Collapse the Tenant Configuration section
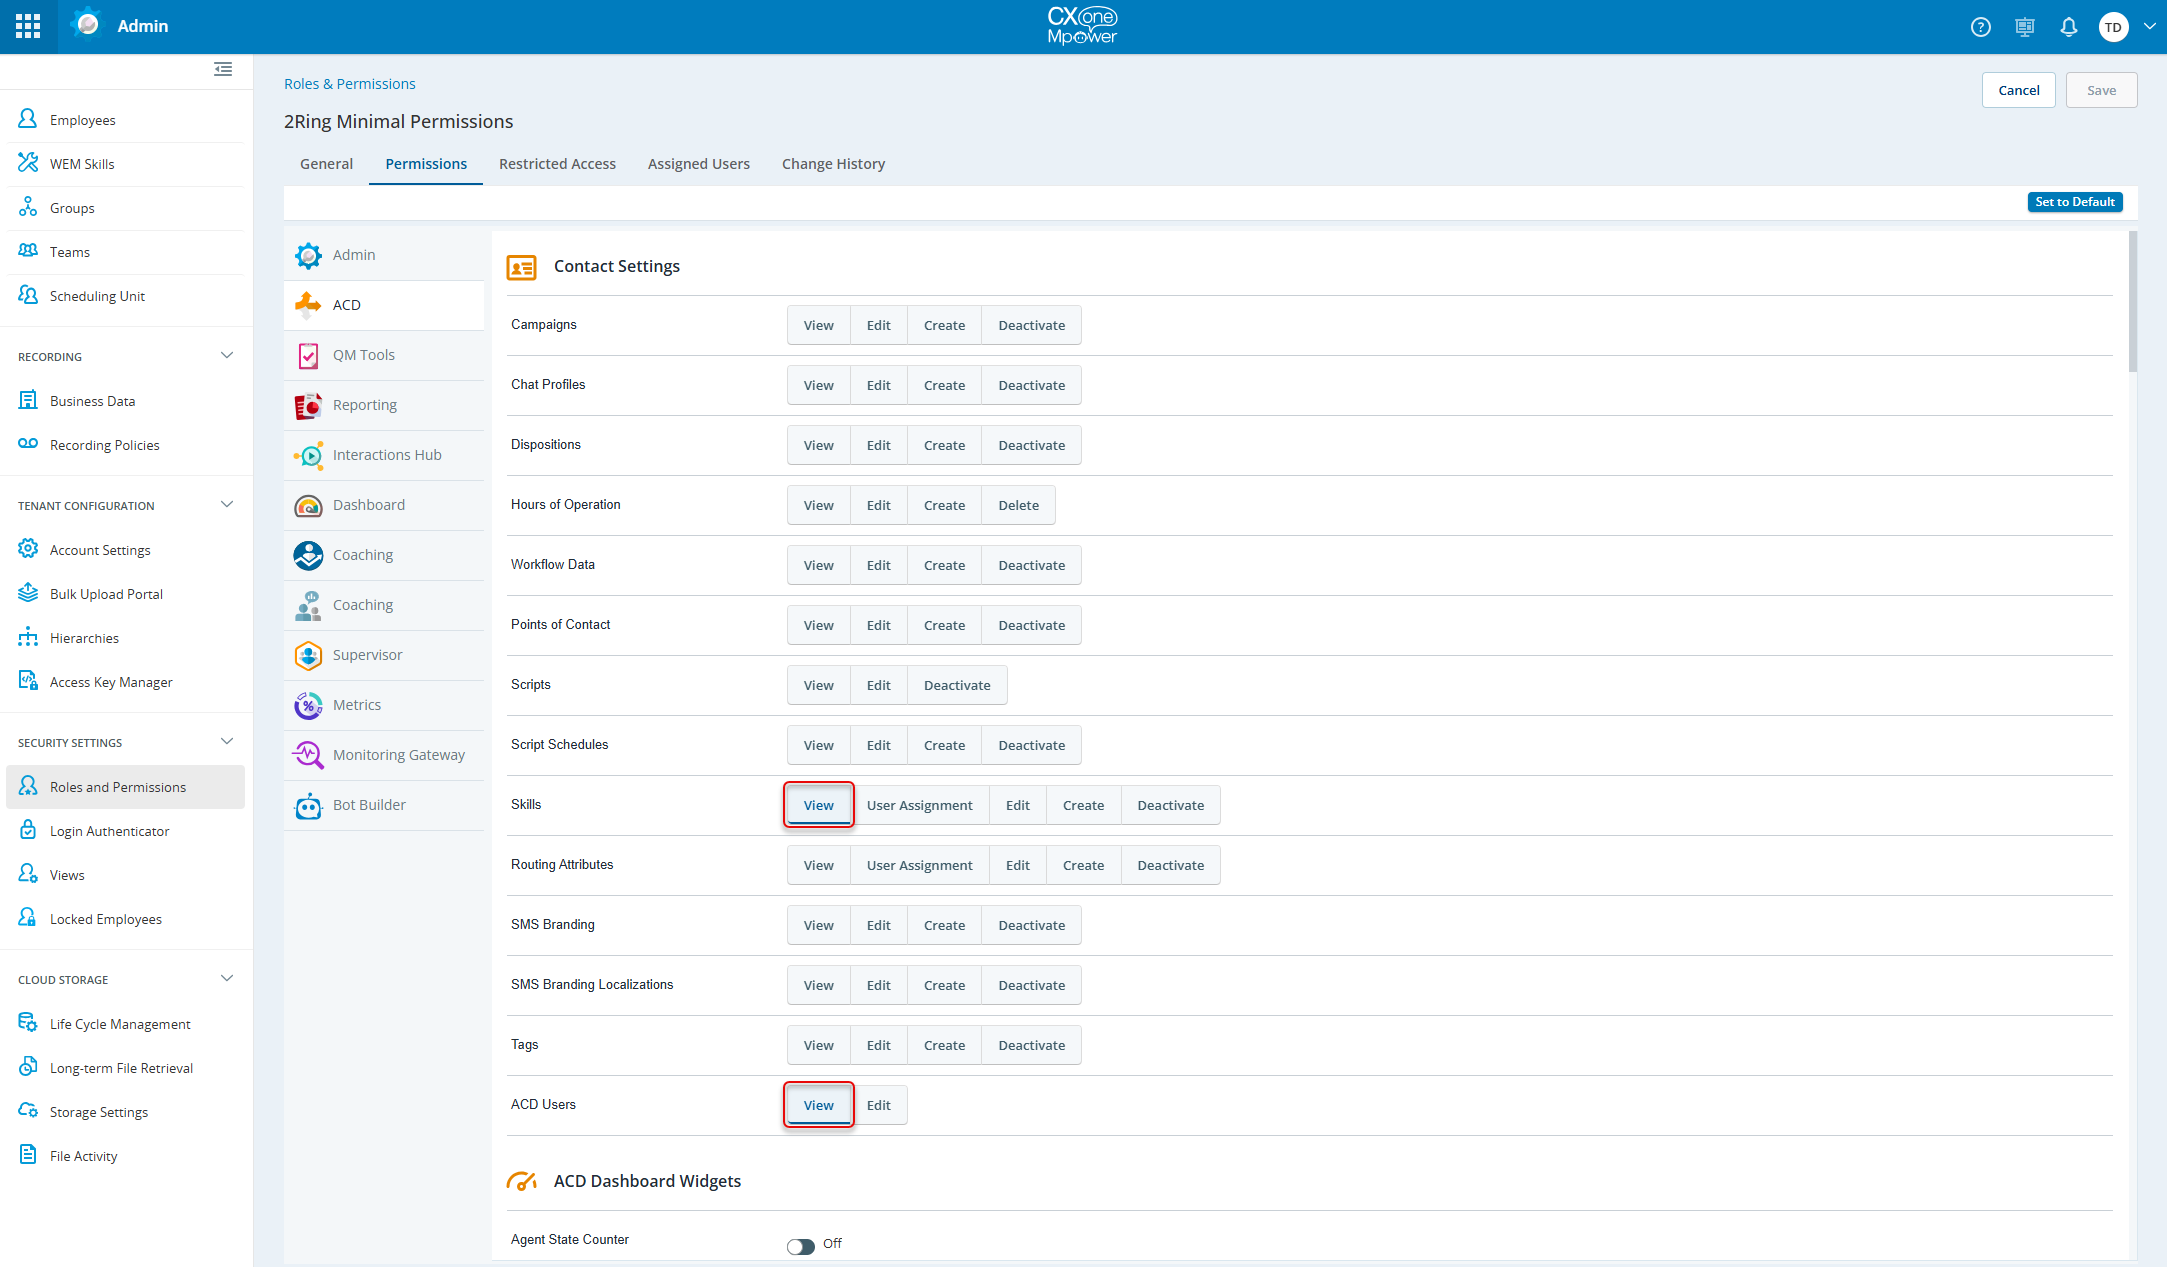Image resolution: width=2167 pixels, height=1267 pixels. tap(227, 505)
